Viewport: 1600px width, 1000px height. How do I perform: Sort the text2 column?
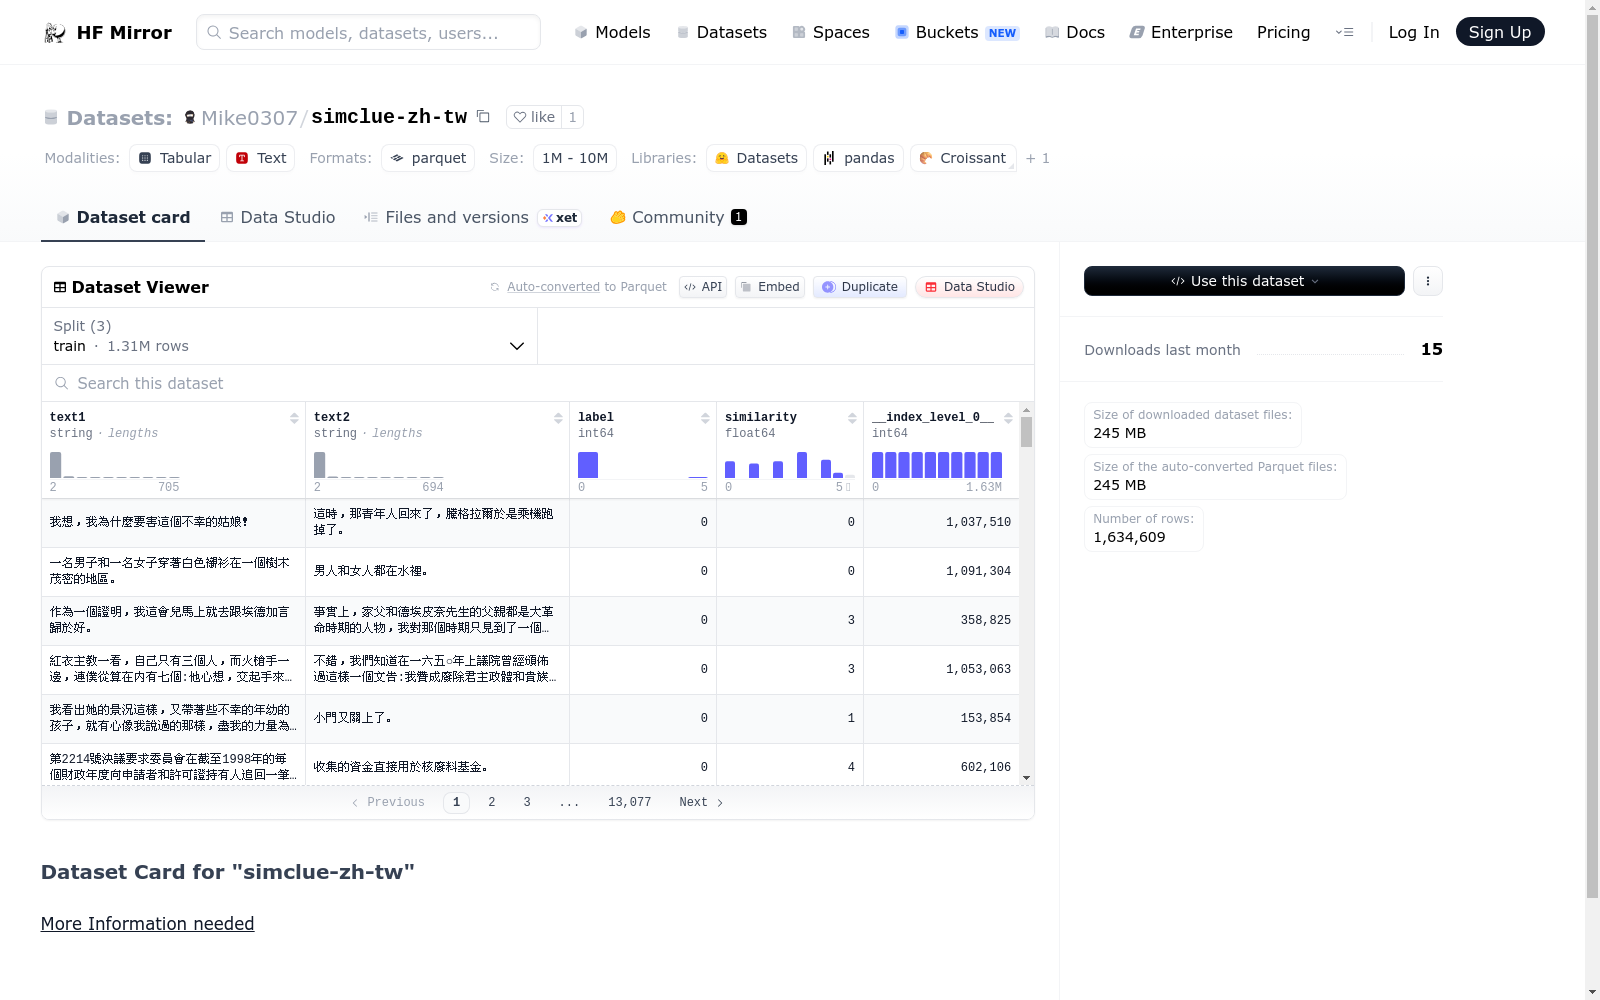(558, 418)
